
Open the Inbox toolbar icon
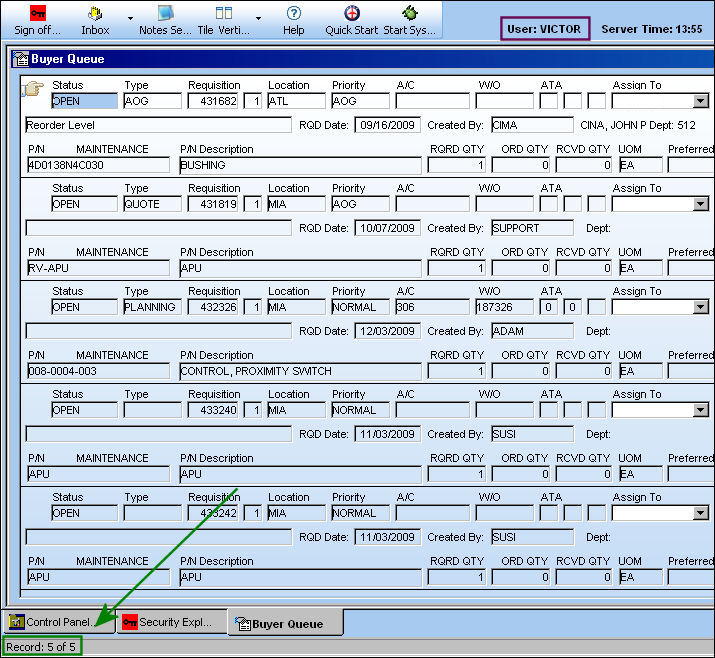pos(95,14)
